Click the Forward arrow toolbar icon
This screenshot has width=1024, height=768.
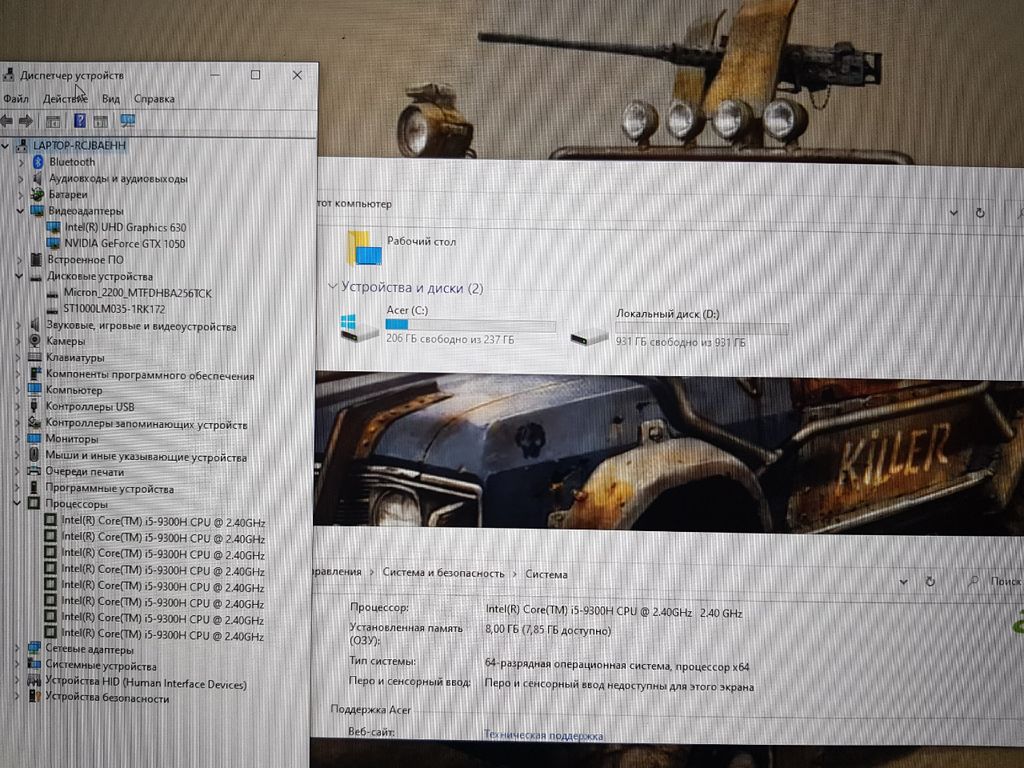(26, 121)
